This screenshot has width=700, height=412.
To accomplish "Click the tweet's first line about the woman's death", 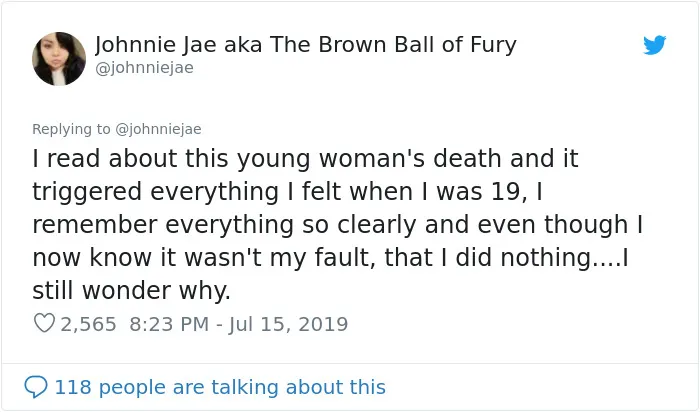I will pyautogui.click(x=305, y=159).
